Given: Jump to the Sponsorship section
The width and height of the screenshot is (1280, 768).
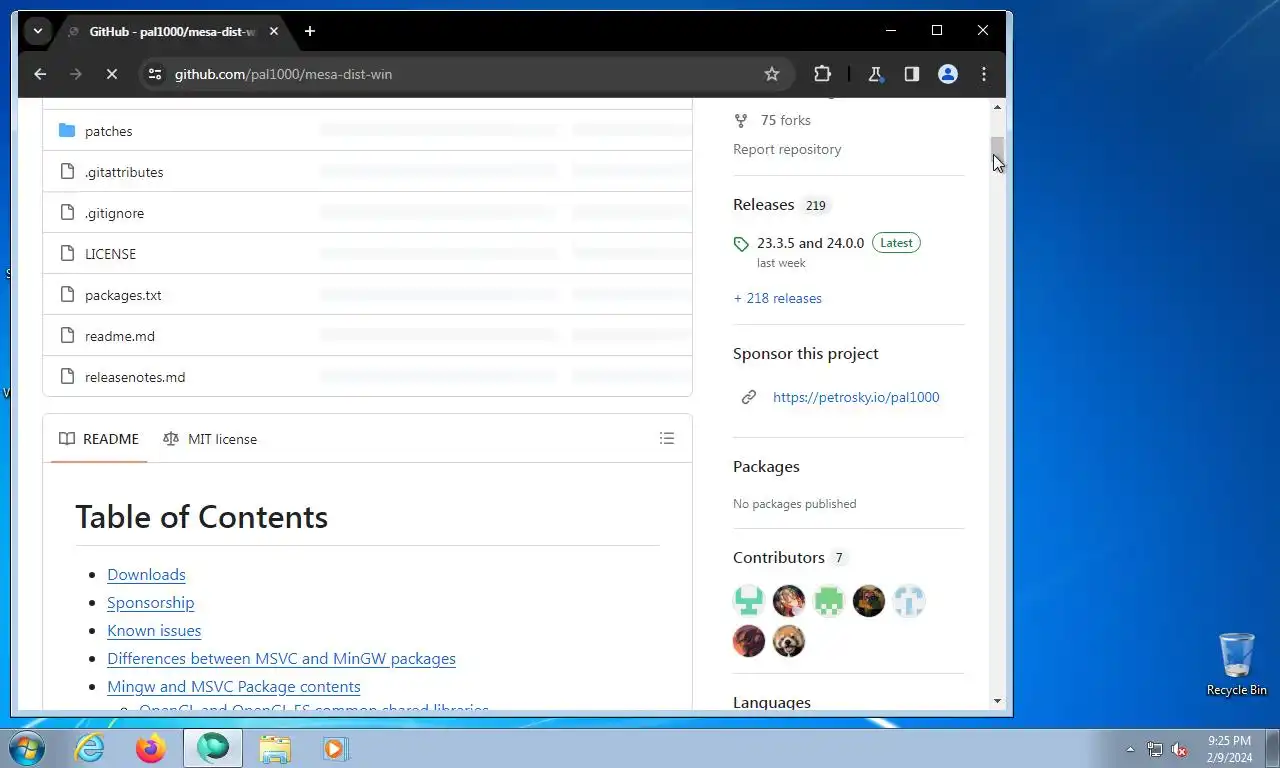Looking at the screenshot, I should coord(150,602).
